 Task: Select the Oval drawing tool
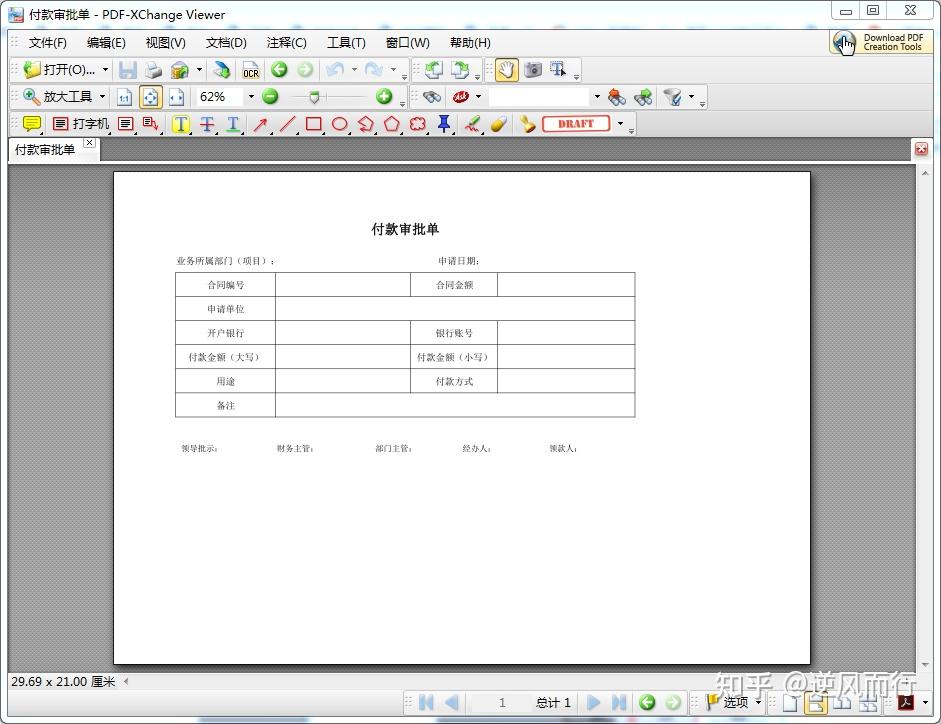click(x=340, y=124)
